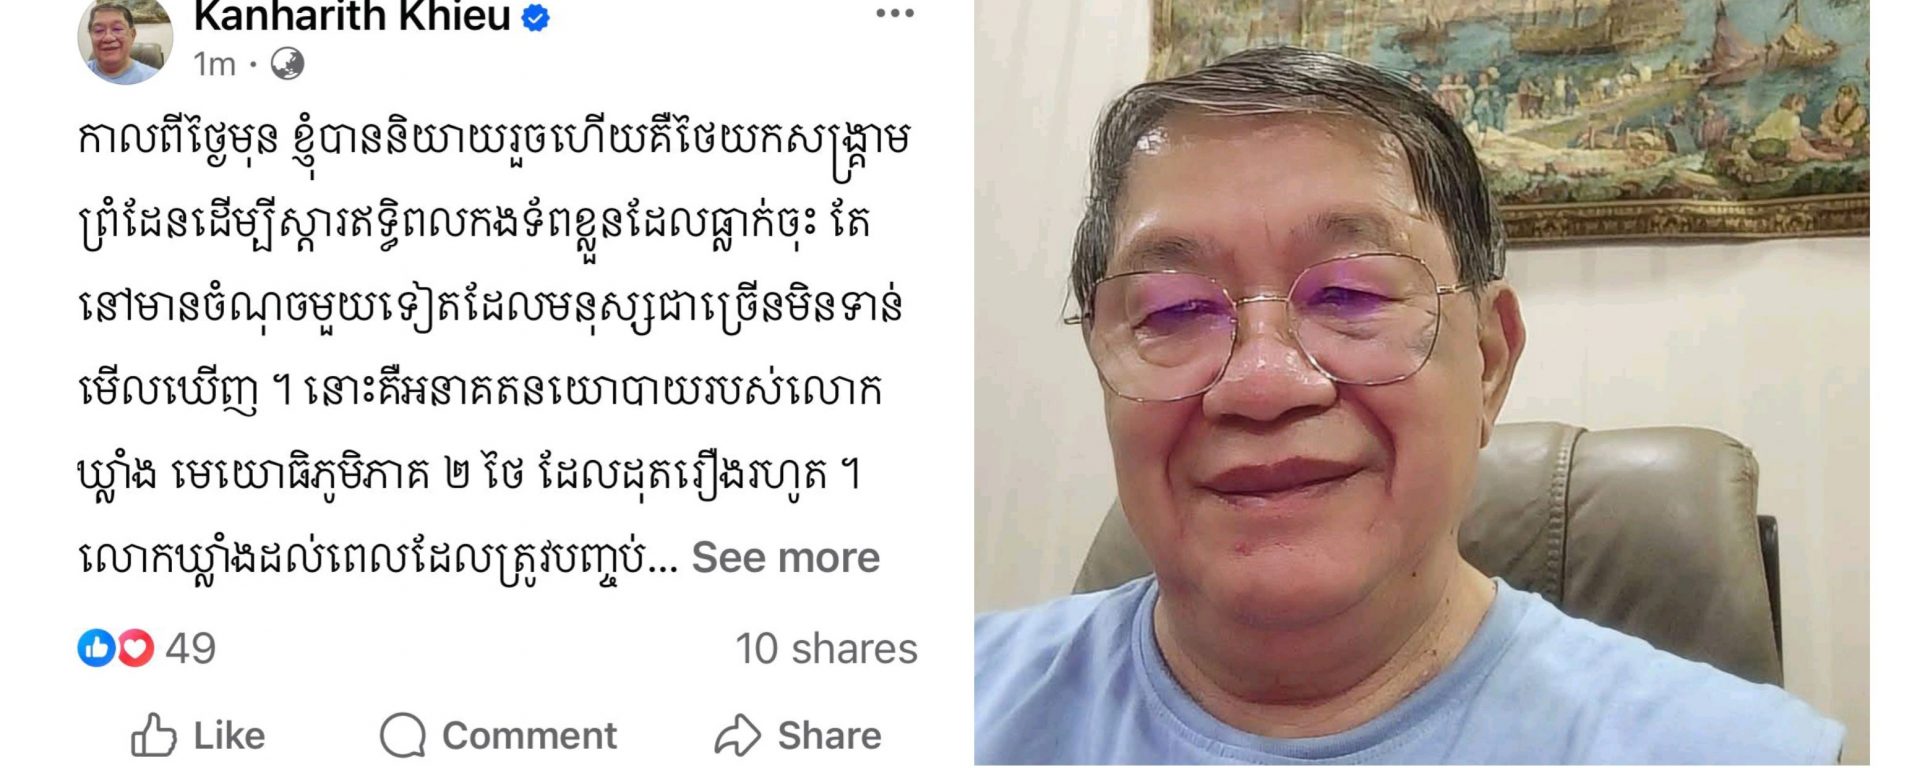Click the Like button label
Screen dimensions: 1920x768
point(229,736)
